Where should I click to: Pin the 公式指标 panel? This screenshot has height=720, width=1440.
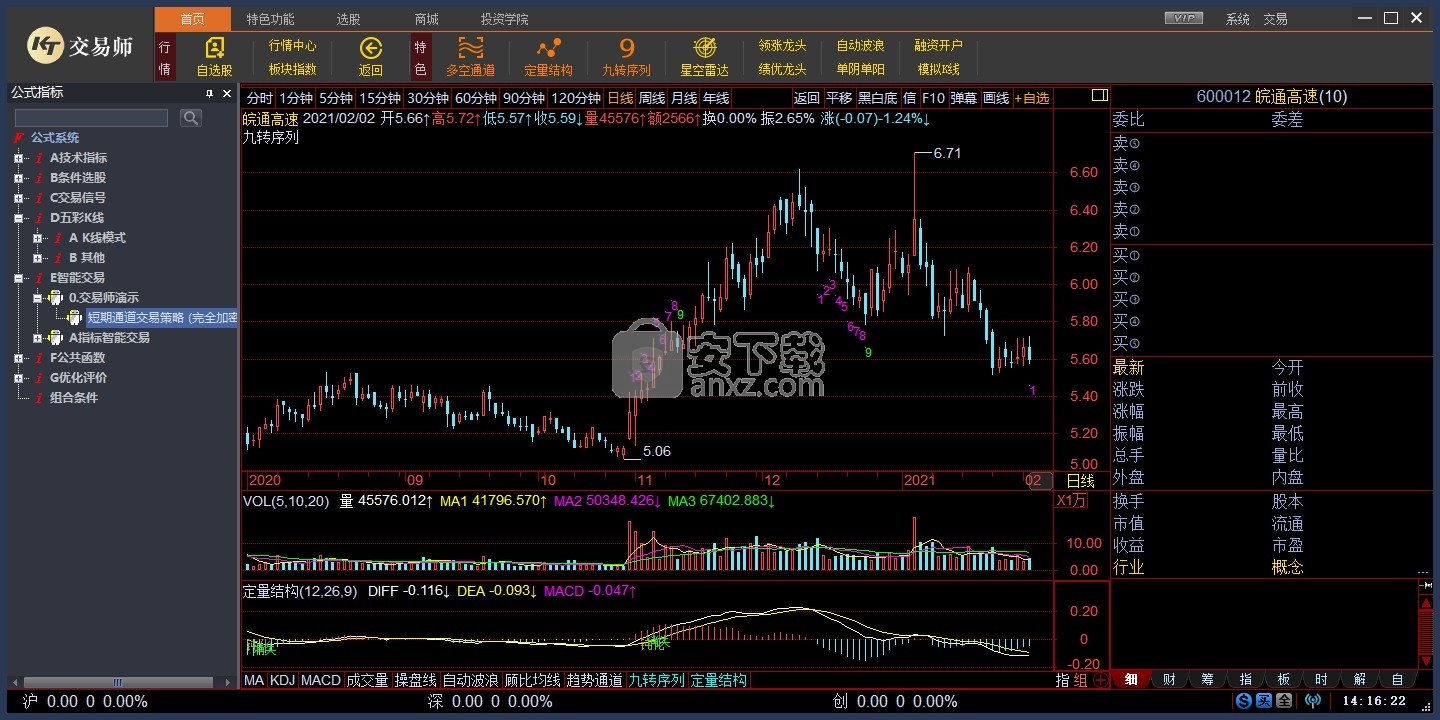click(x=210, y=93)
